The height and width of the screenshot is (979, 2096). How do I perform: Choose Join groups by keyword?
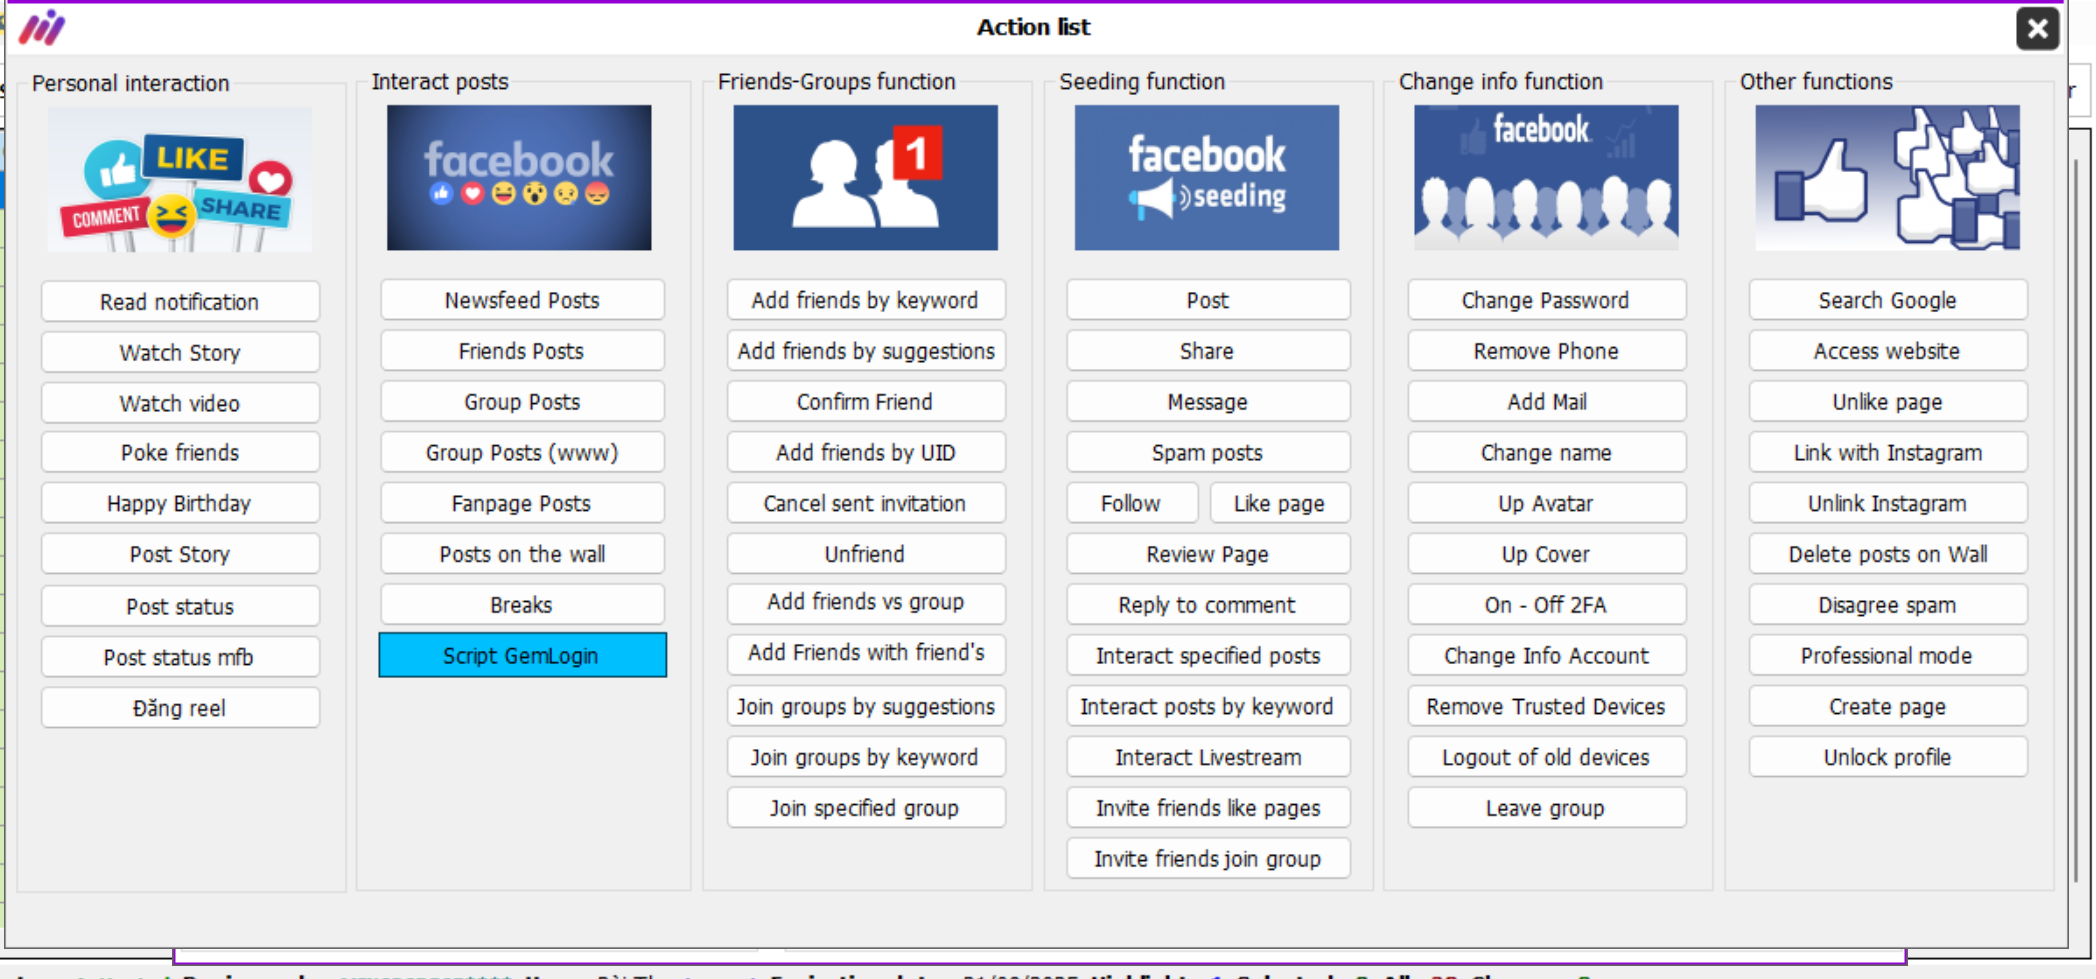865,758
